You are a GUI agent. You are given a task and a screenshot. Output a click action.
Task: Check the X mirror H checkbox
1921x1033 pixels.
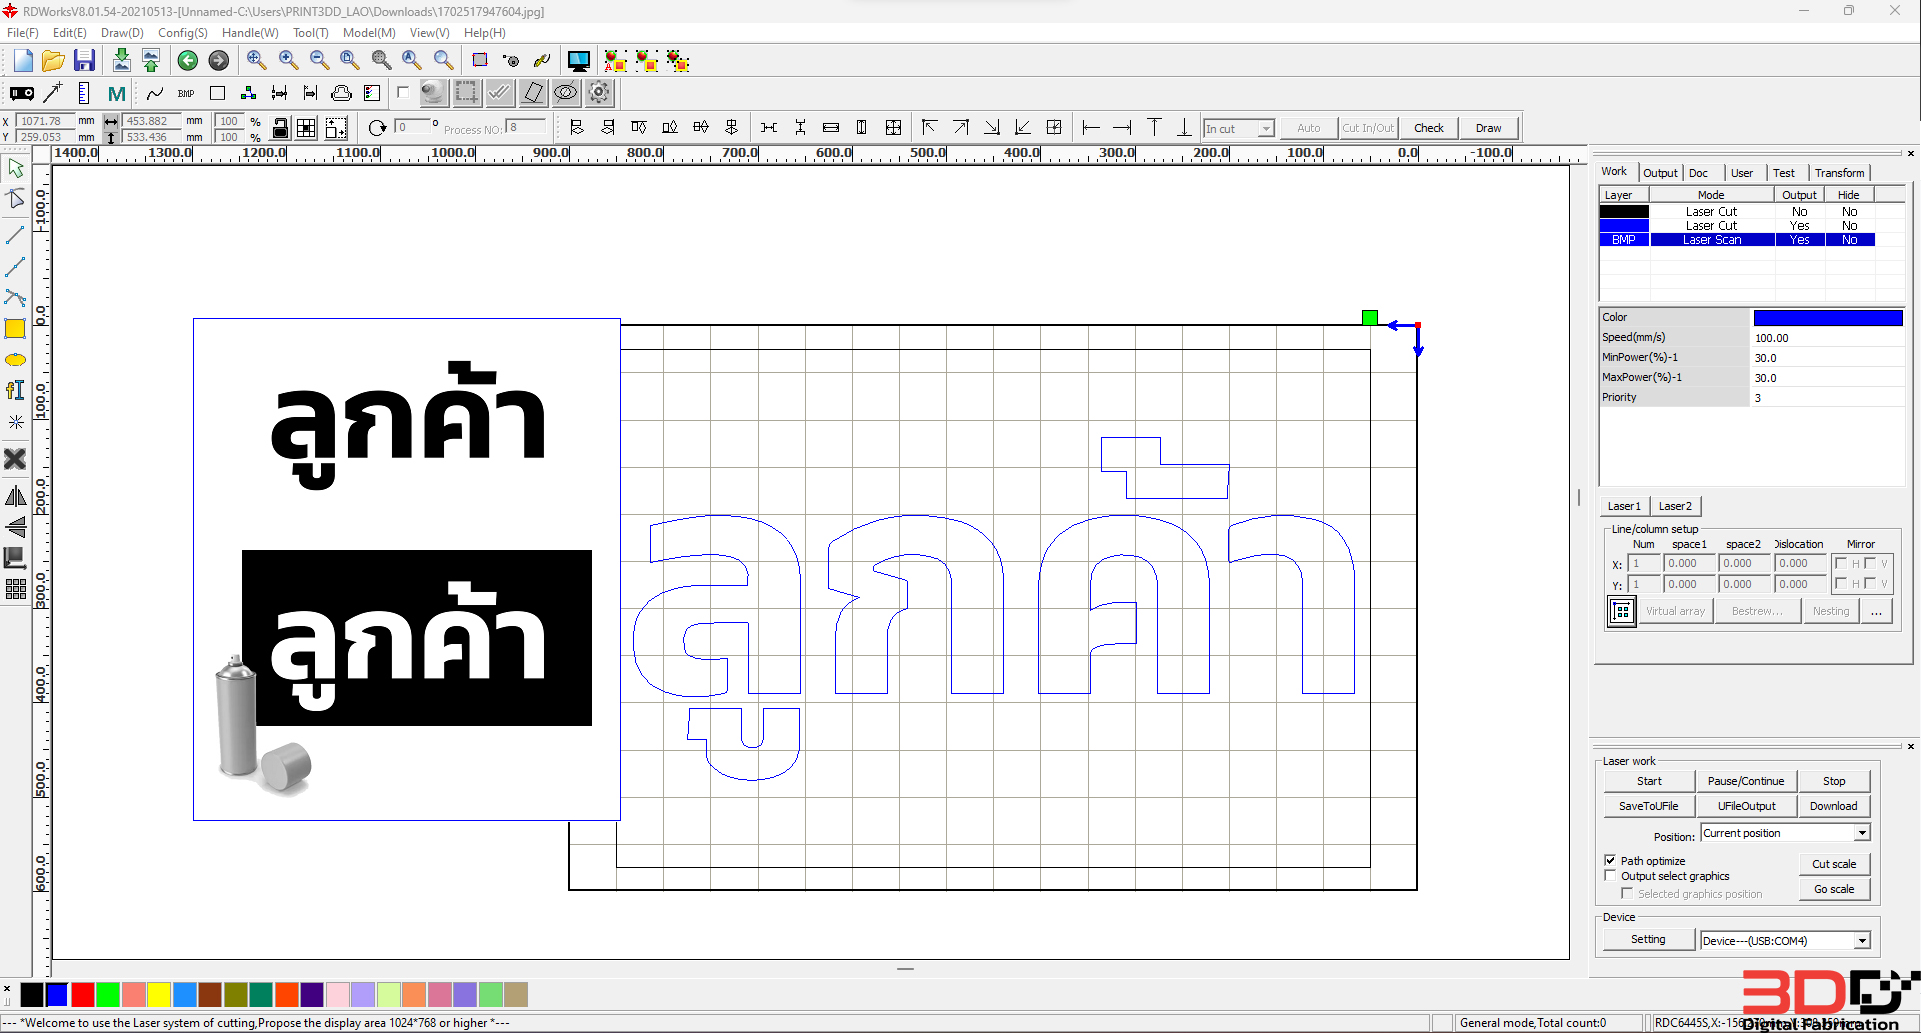tap(1841, 564)
